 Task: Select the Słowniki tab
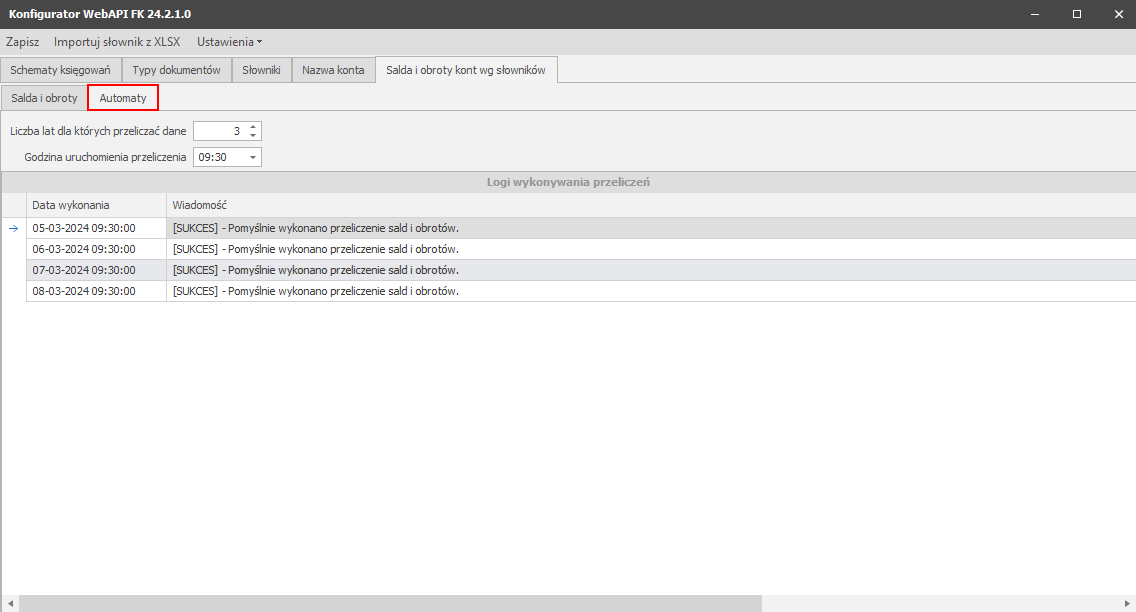pyautogui.click(x=262, y=70)
